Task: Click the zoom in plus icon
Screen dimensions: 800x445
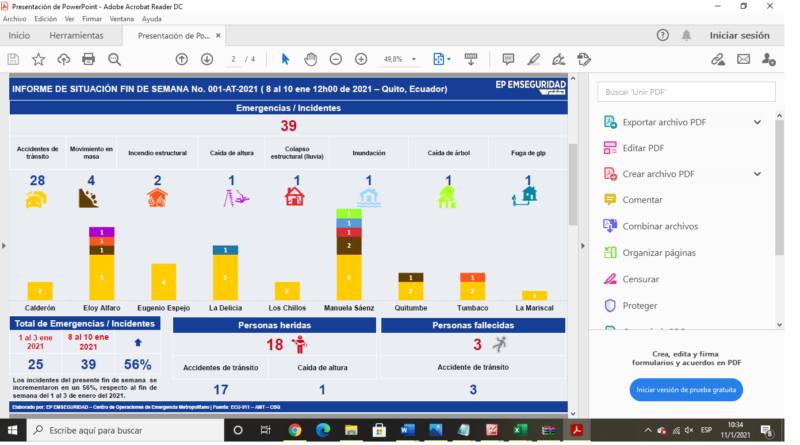Action: point(361,59)
